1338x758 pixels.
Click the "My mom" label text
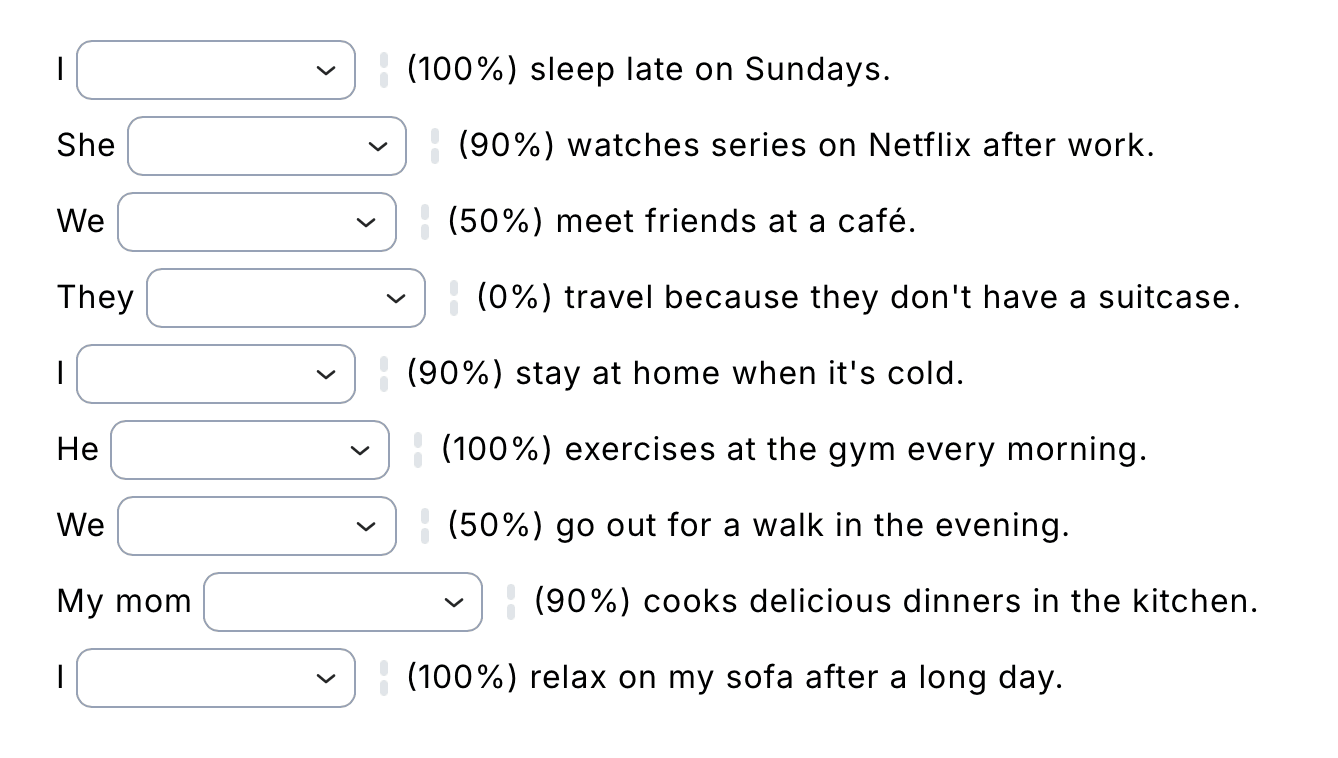tap(124, 603)
